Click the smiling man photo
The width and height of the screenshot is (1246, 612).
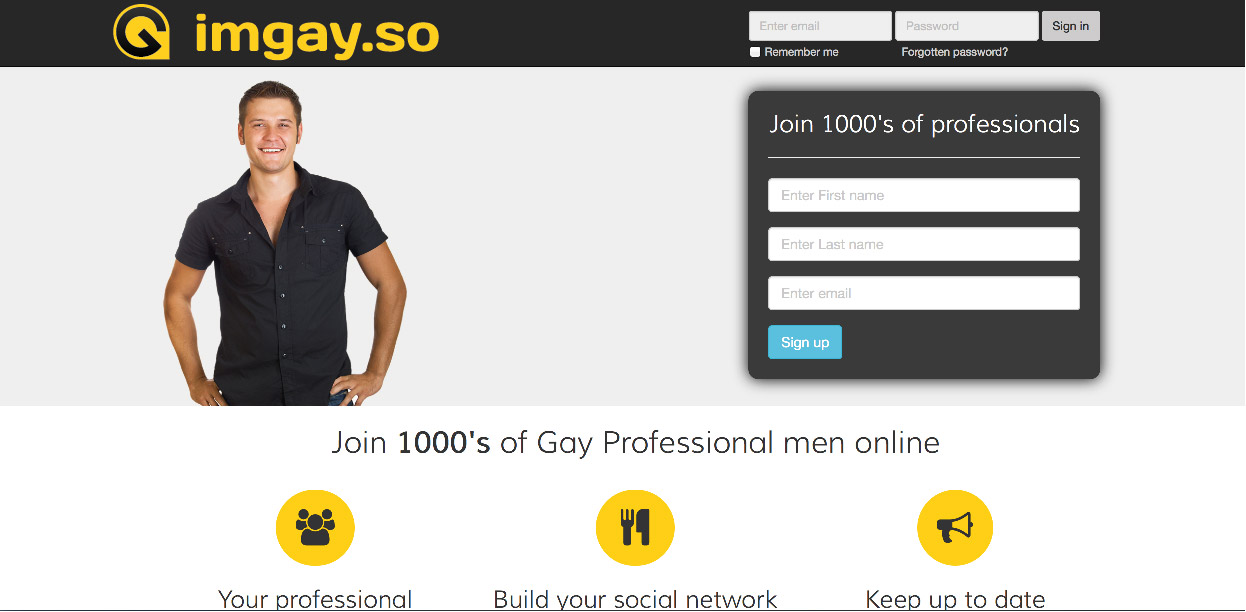click(285, 243)
